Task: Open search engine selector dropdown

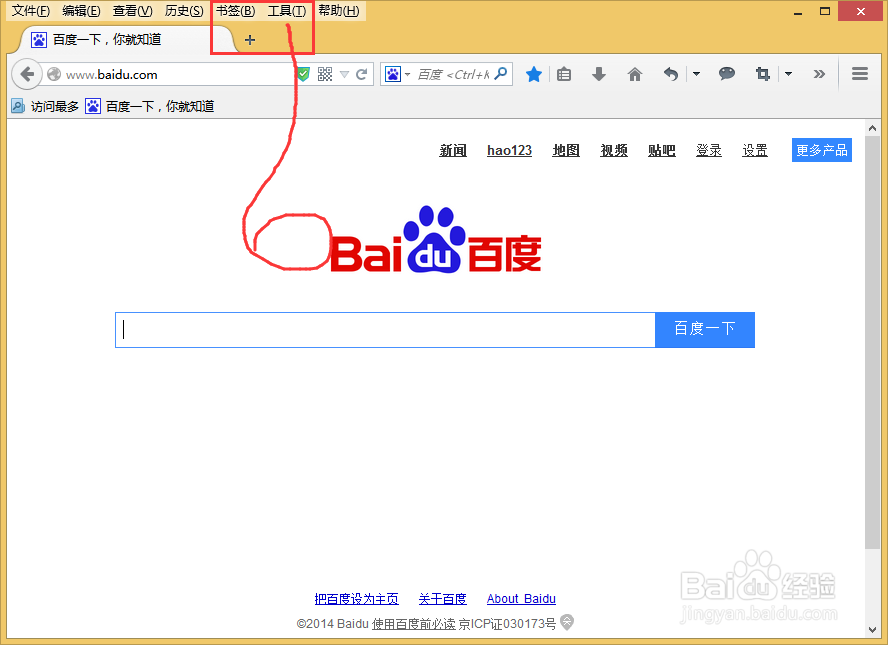Action: pos(398,74)
